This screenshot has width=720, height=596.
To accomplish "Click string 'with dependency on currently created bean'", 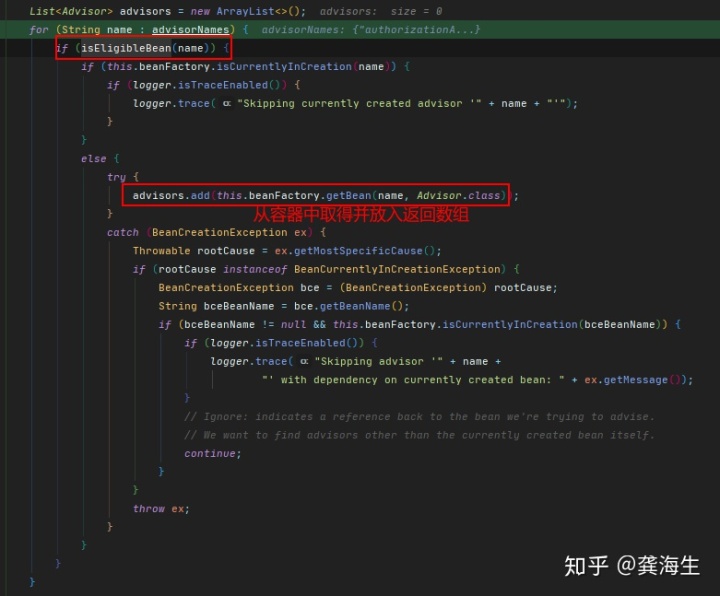I will click(x=413, y=380).
